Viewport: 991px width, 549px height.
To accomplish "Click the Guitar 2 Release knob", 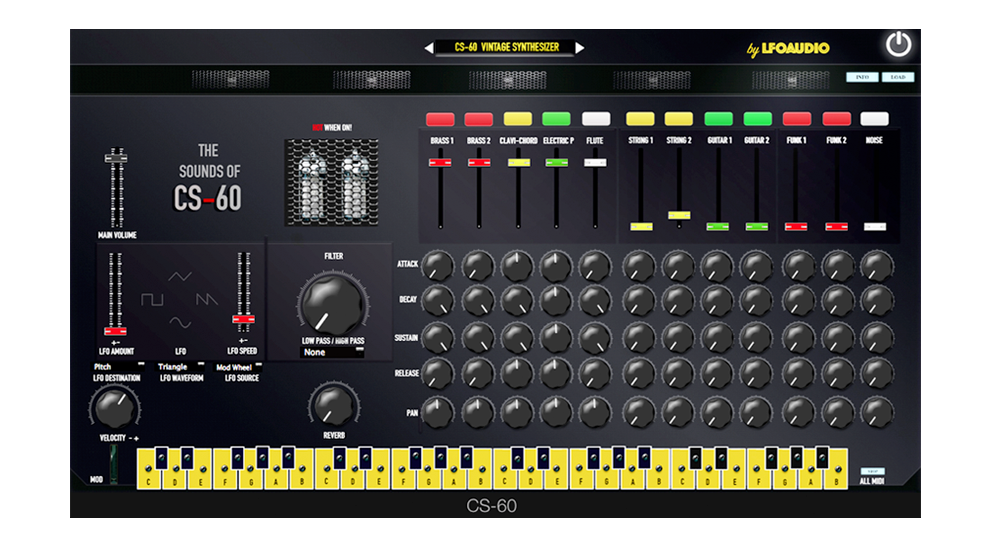I will (757, 374).
